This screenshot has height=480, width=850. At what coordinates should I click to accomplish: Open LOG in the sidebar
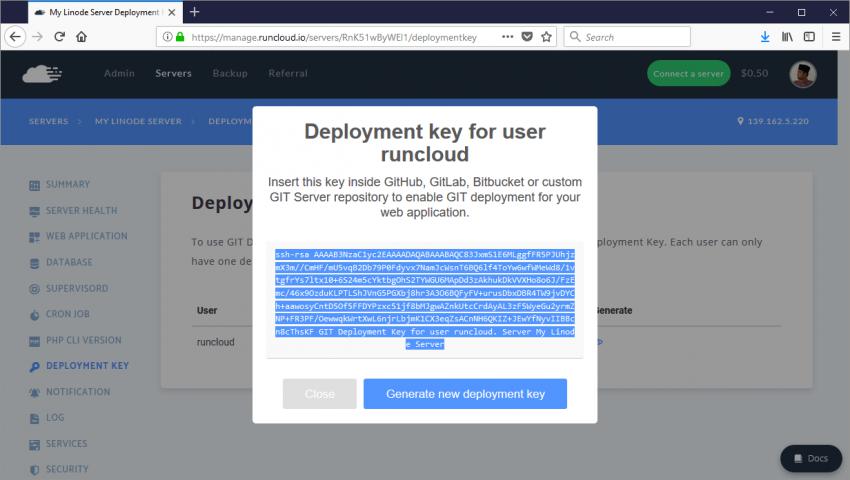[x=55, y=418]
